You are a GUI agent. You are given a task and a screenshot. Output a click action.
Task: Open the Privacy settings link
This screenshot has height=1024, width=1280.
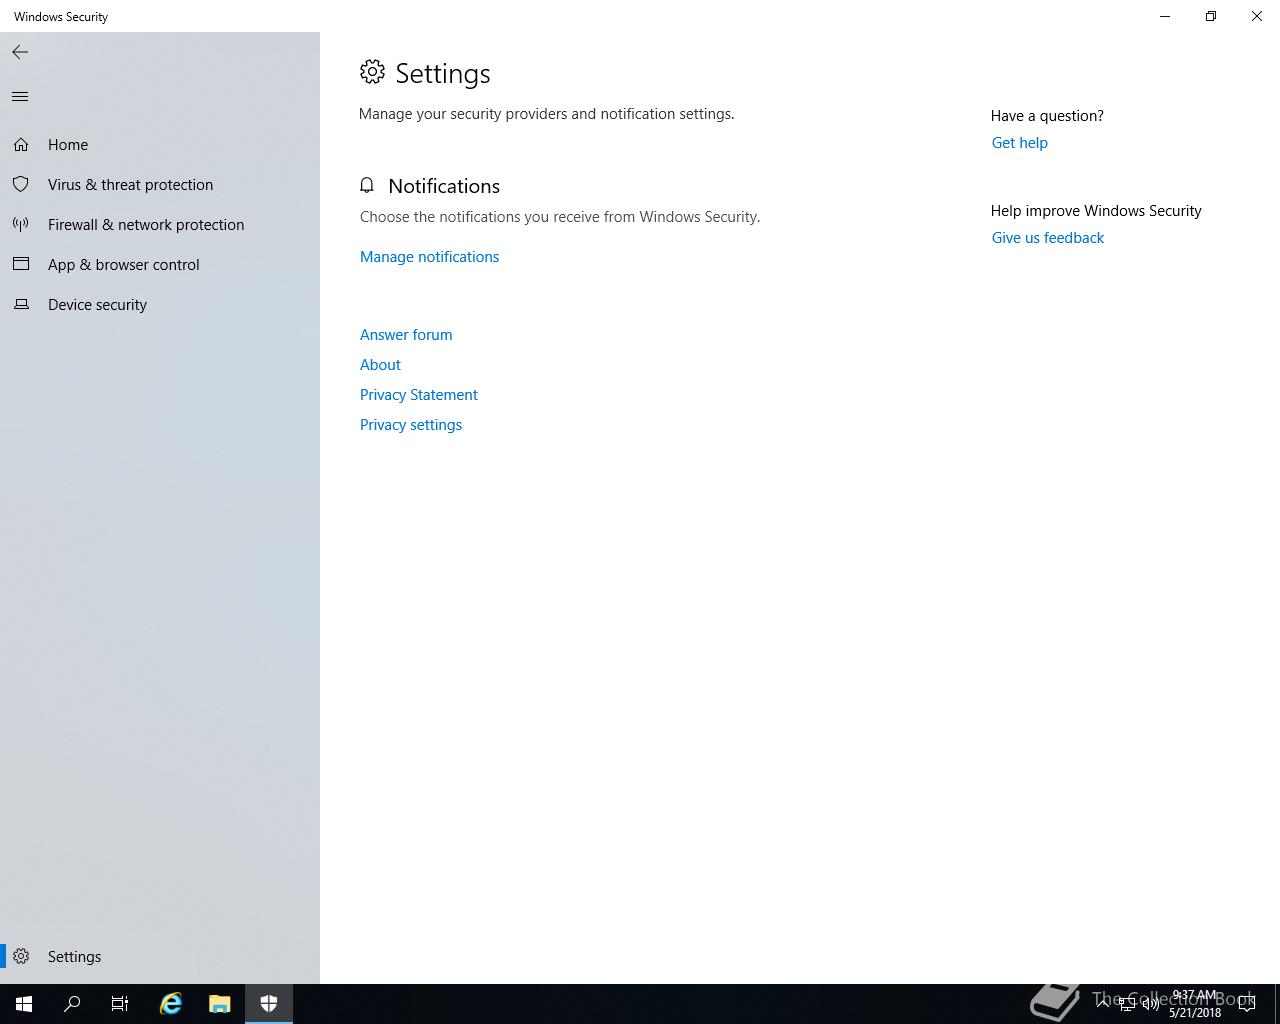click(x=411, y=425)
